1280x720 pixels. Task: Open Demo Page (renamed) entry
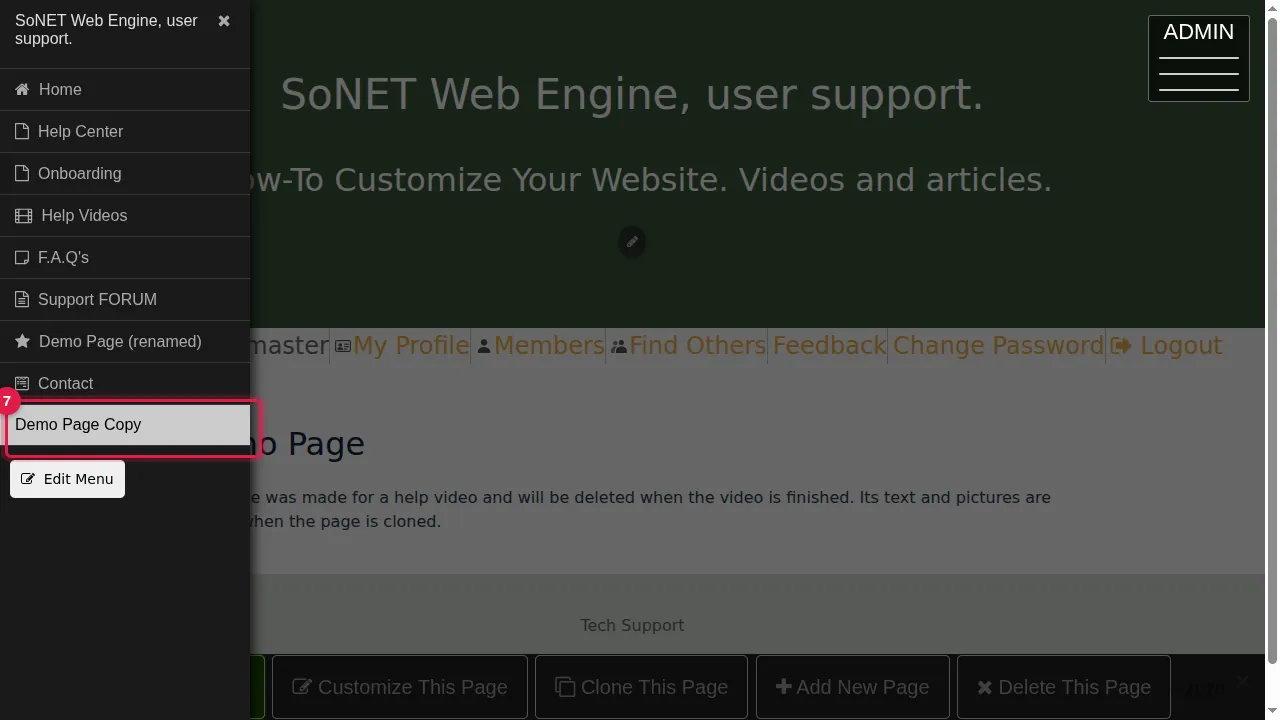(x=125, y=342)
